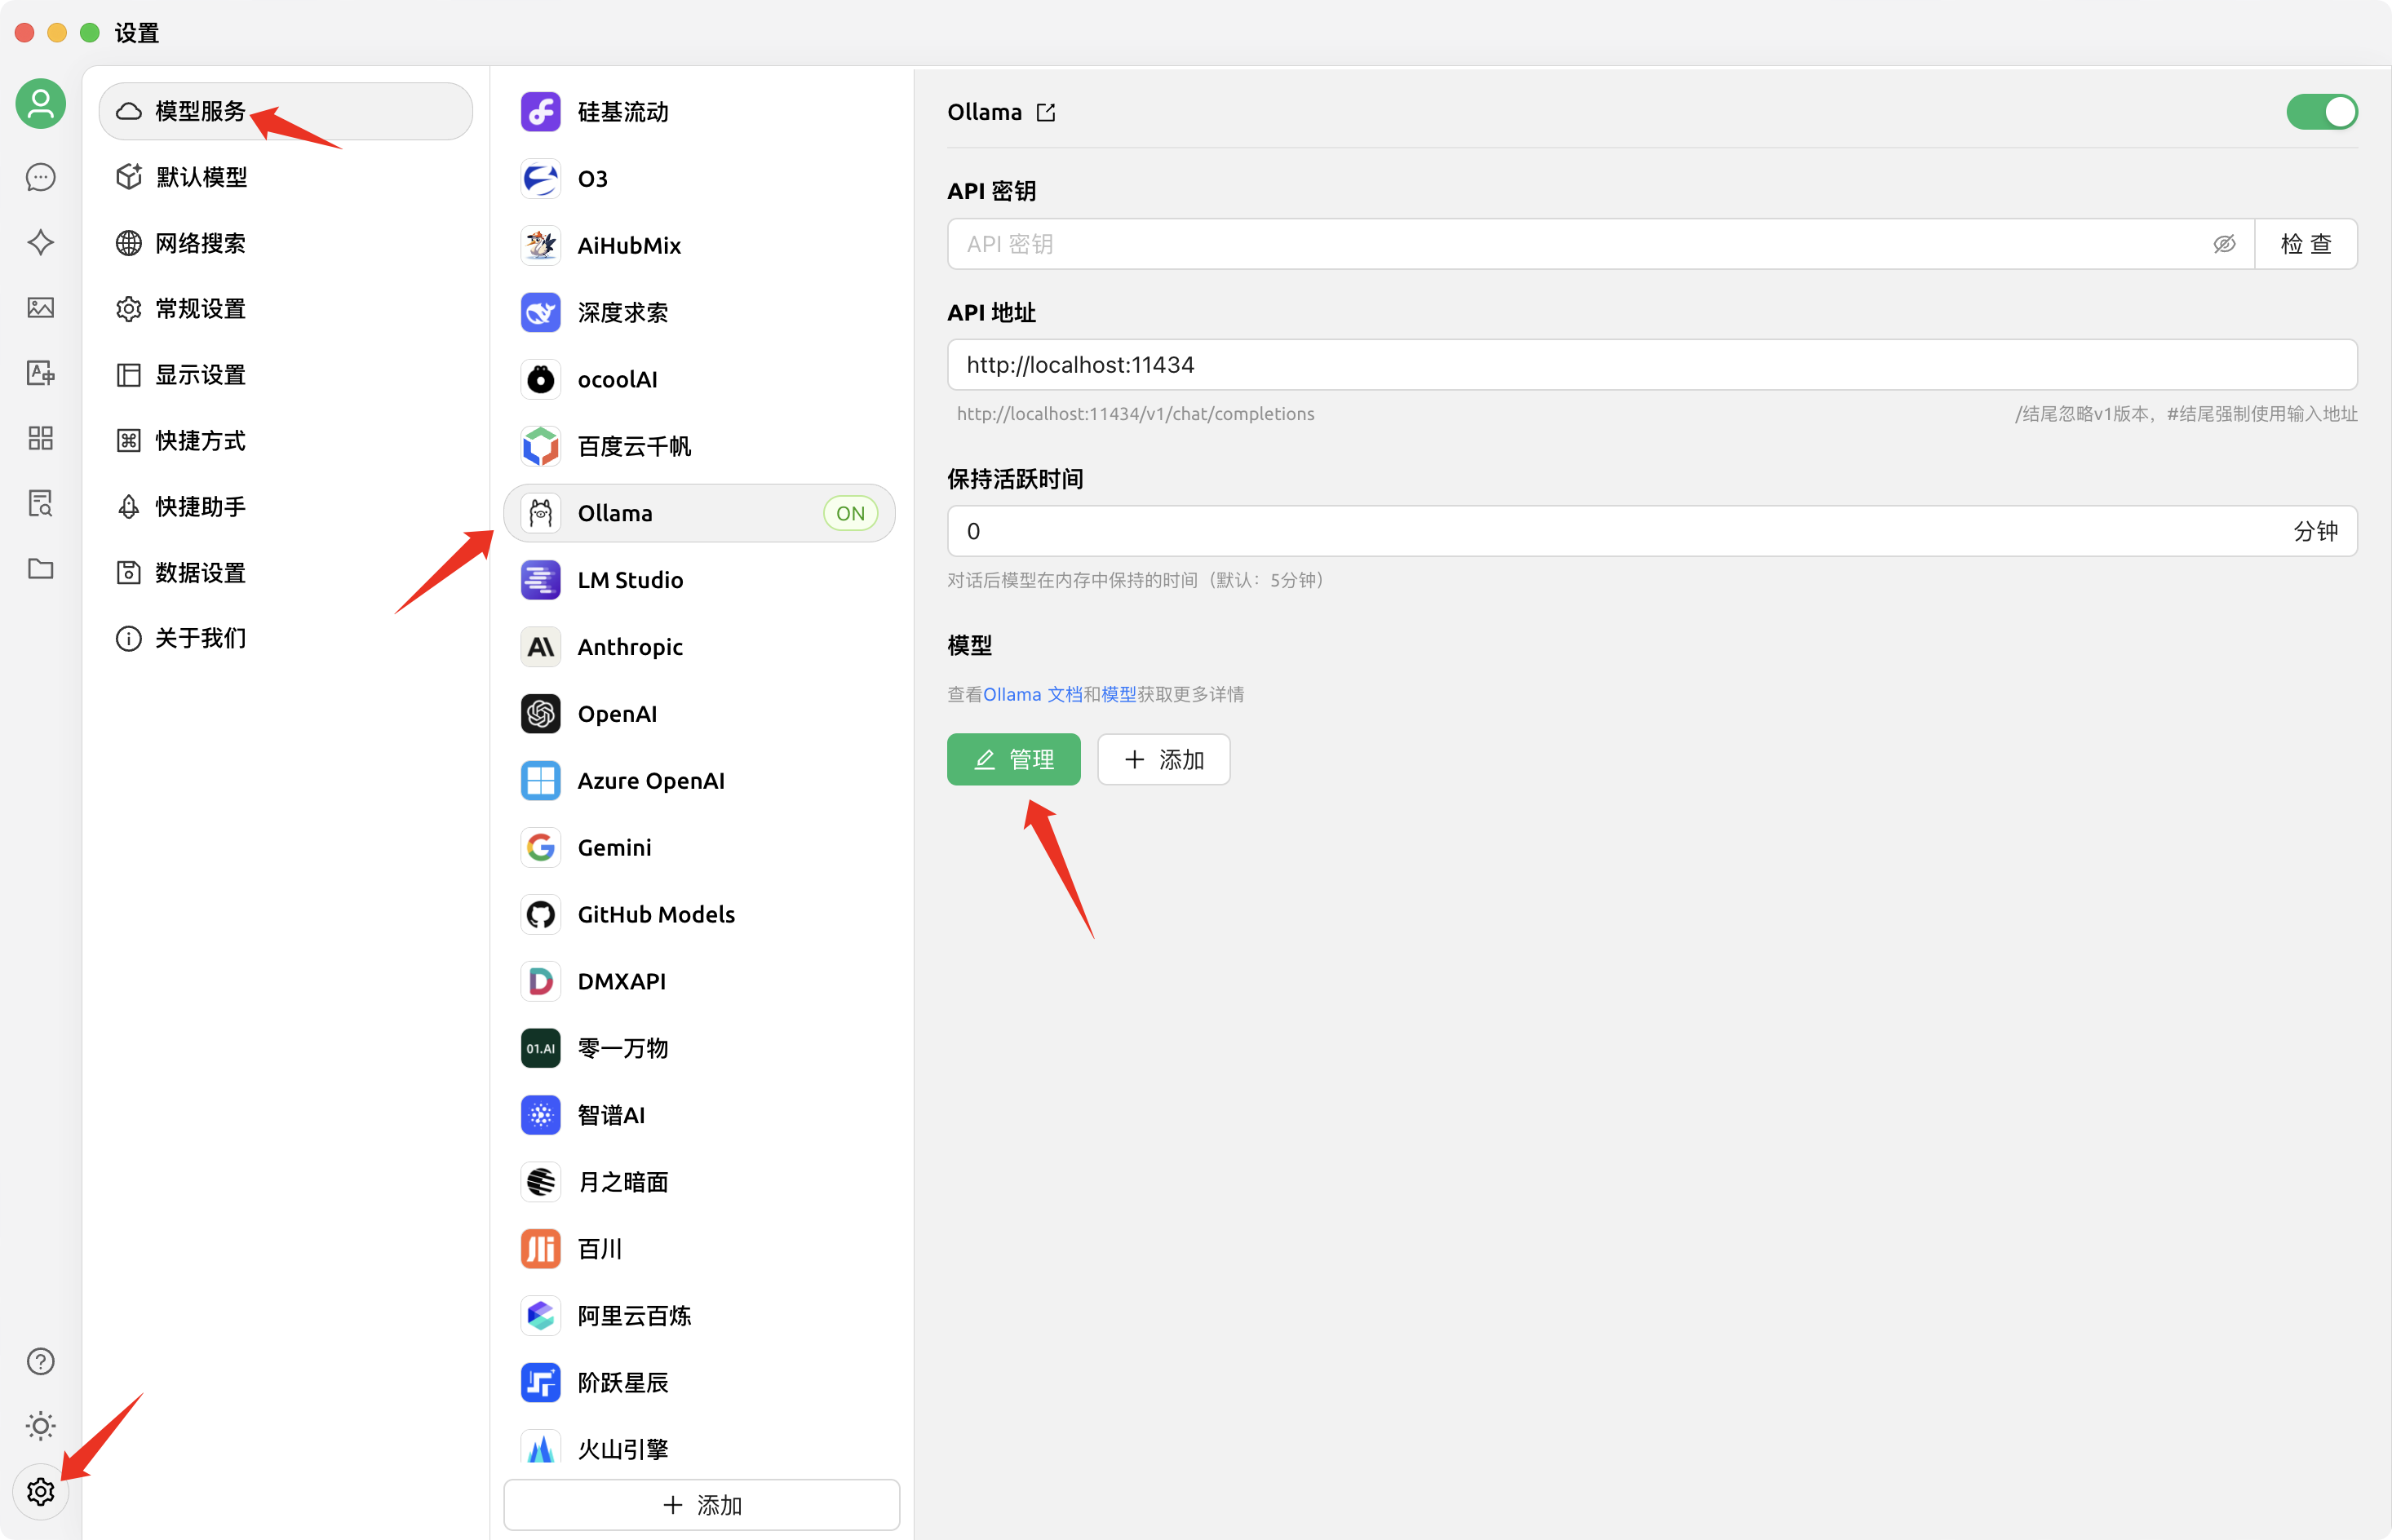Open the chat assistant sidebar icon
Screen dimensions: 2392x1540
point(41,177)
